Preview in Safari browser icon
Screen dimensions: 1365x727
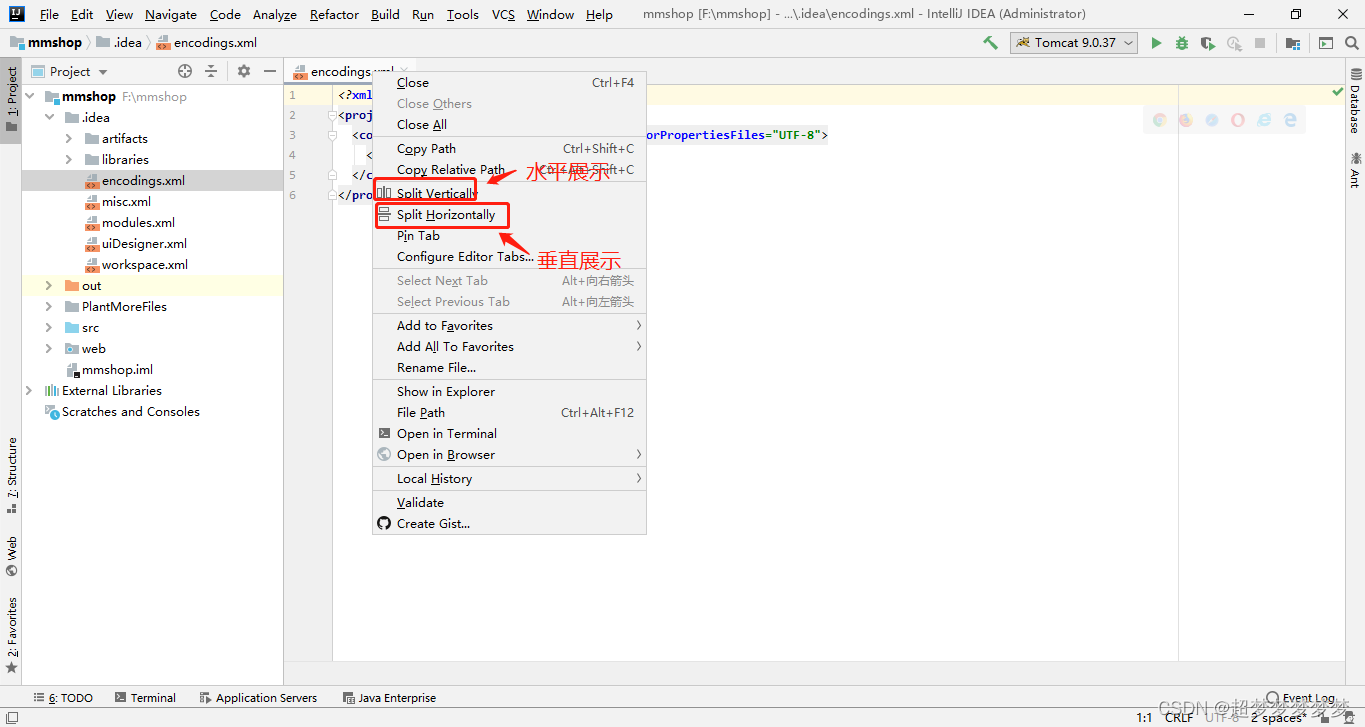coord(1212,120)
